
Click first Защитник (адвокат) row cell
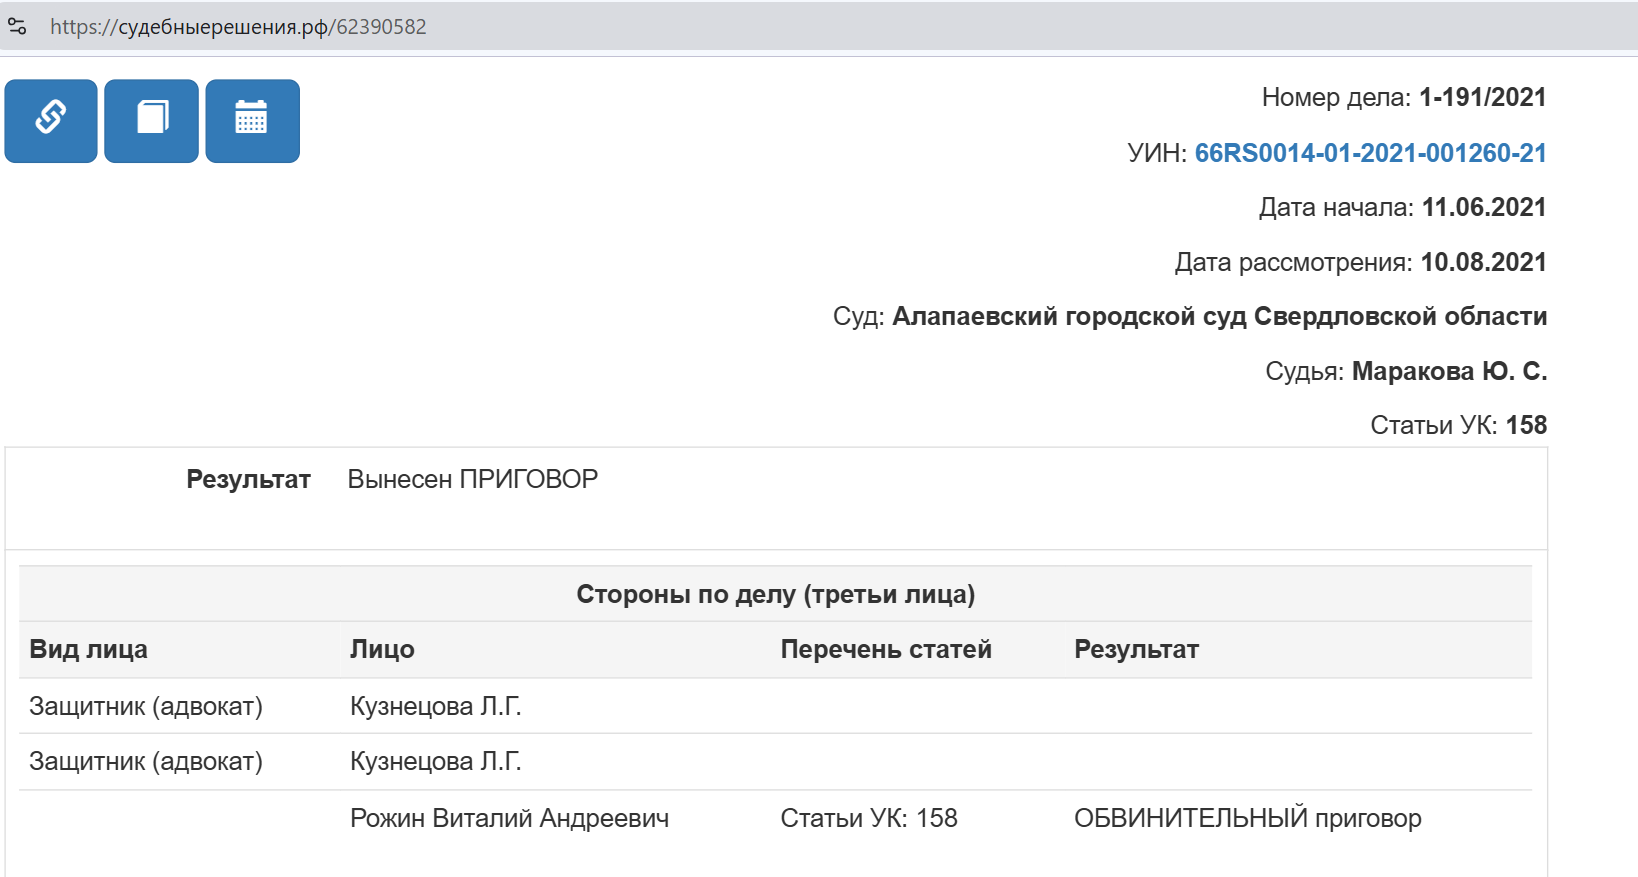[146, 707]
